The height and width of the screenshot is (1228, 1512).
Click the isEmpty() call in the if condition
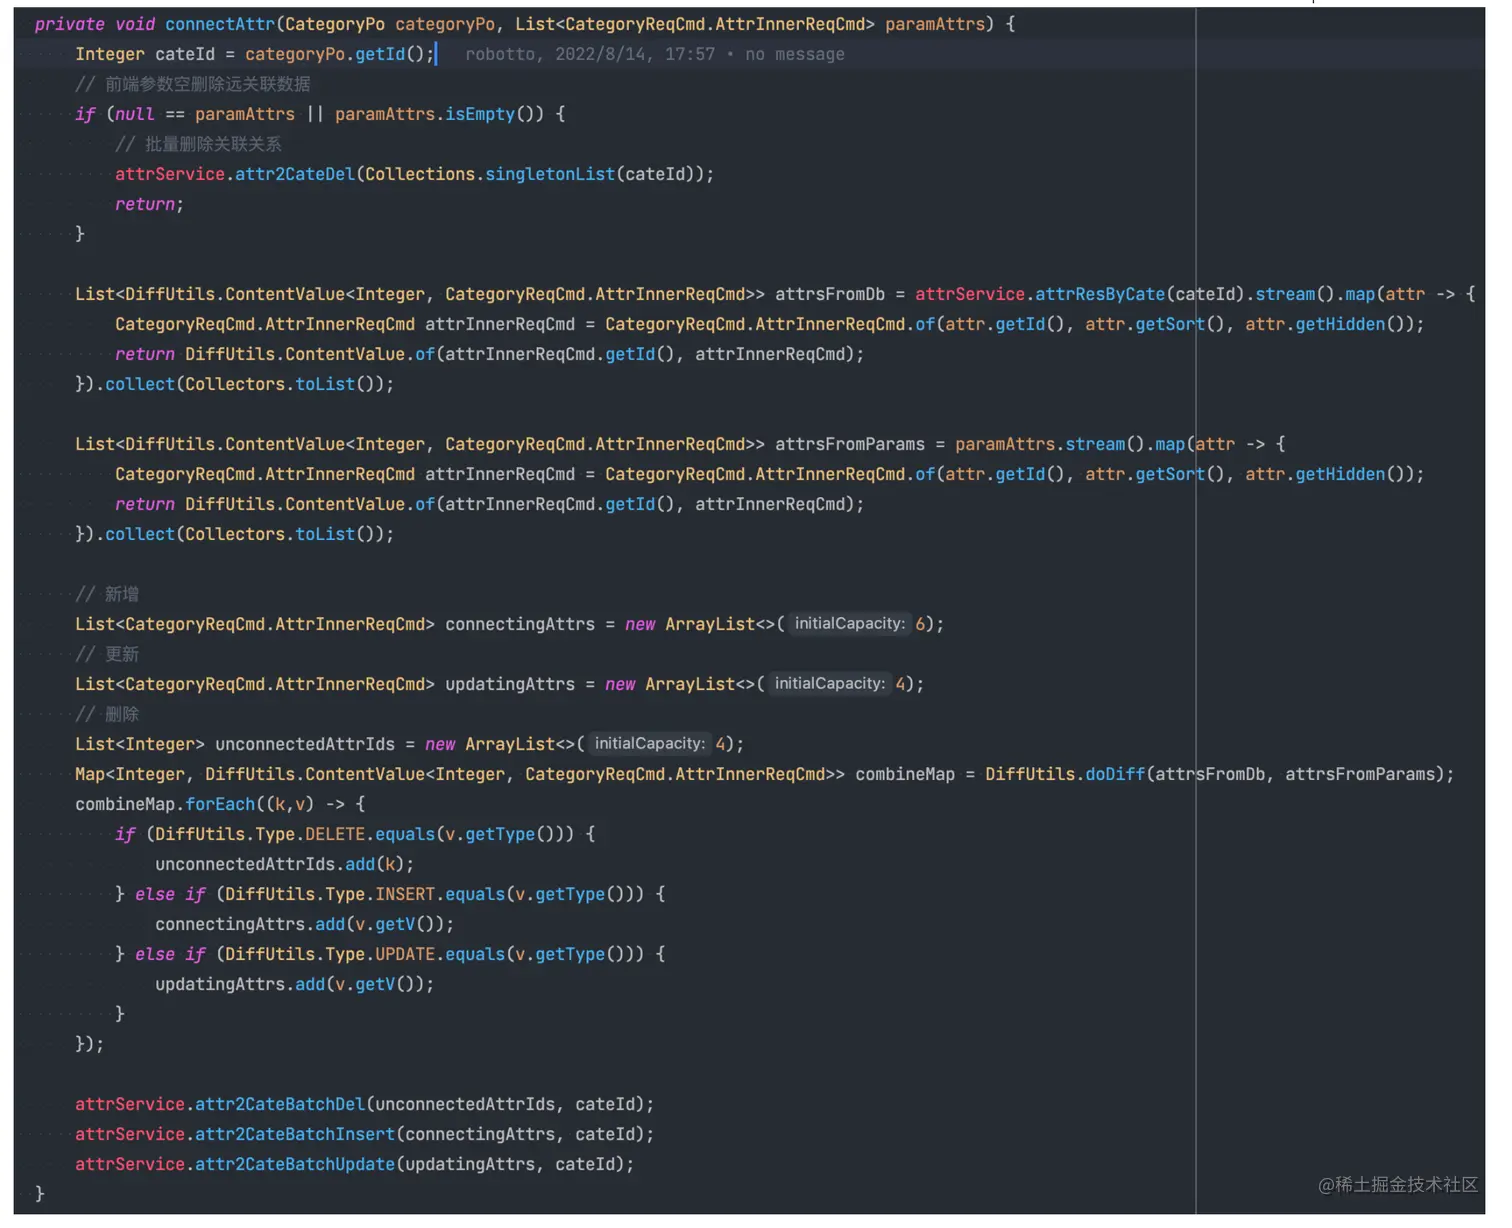click(490, 114)
